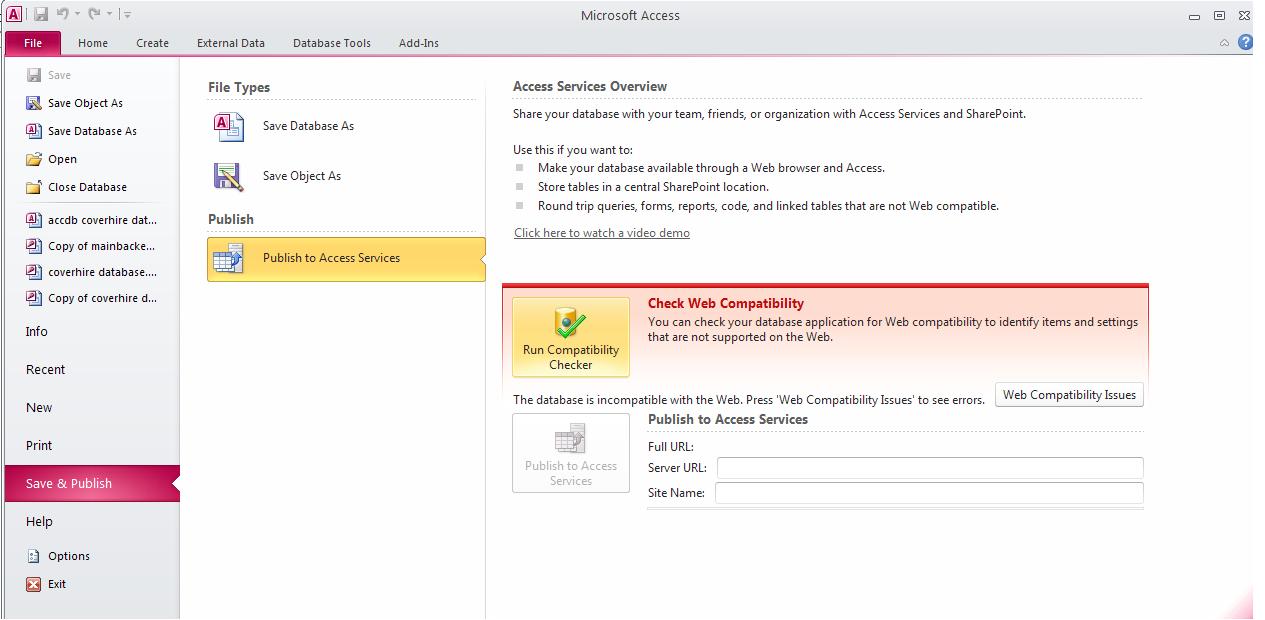The height and width of the screenshot is (620, 1265).
Task: Restore down the Access window
Action: click(1219, 15)
